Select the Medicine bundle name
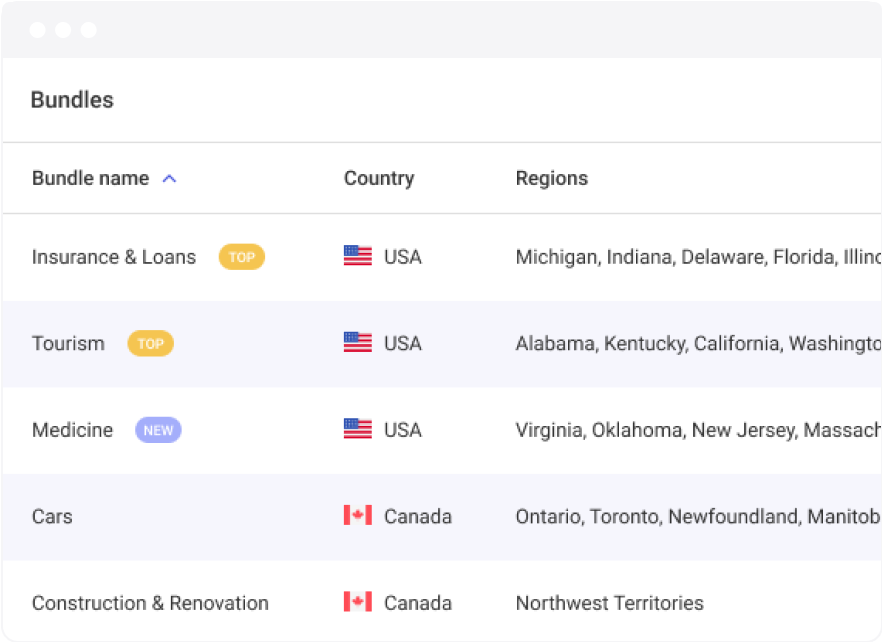 (x=72, y=430)
